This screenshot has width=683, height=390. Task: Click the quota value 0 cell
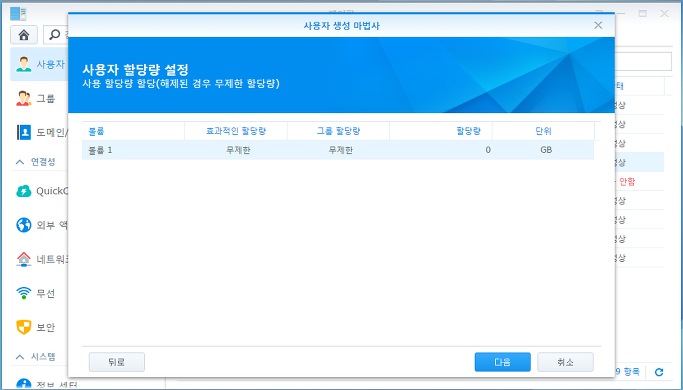pyautogui.click(x=441, y=150)
